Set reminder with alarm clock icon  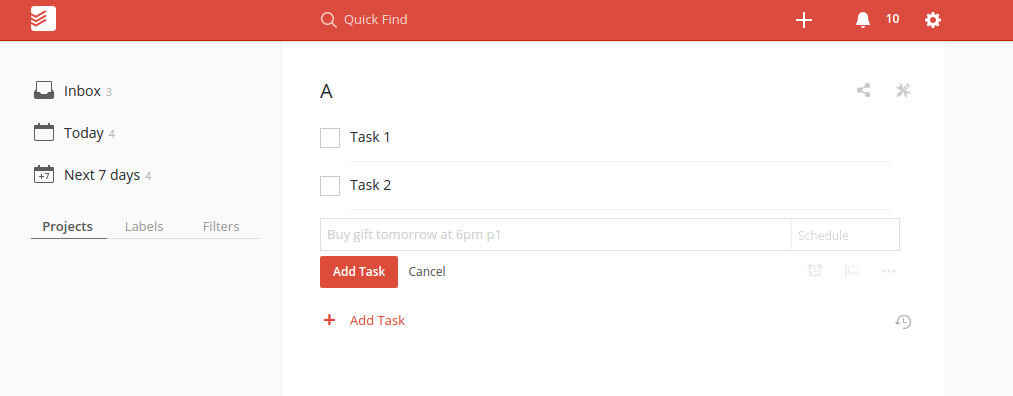(x=815, y=271)
